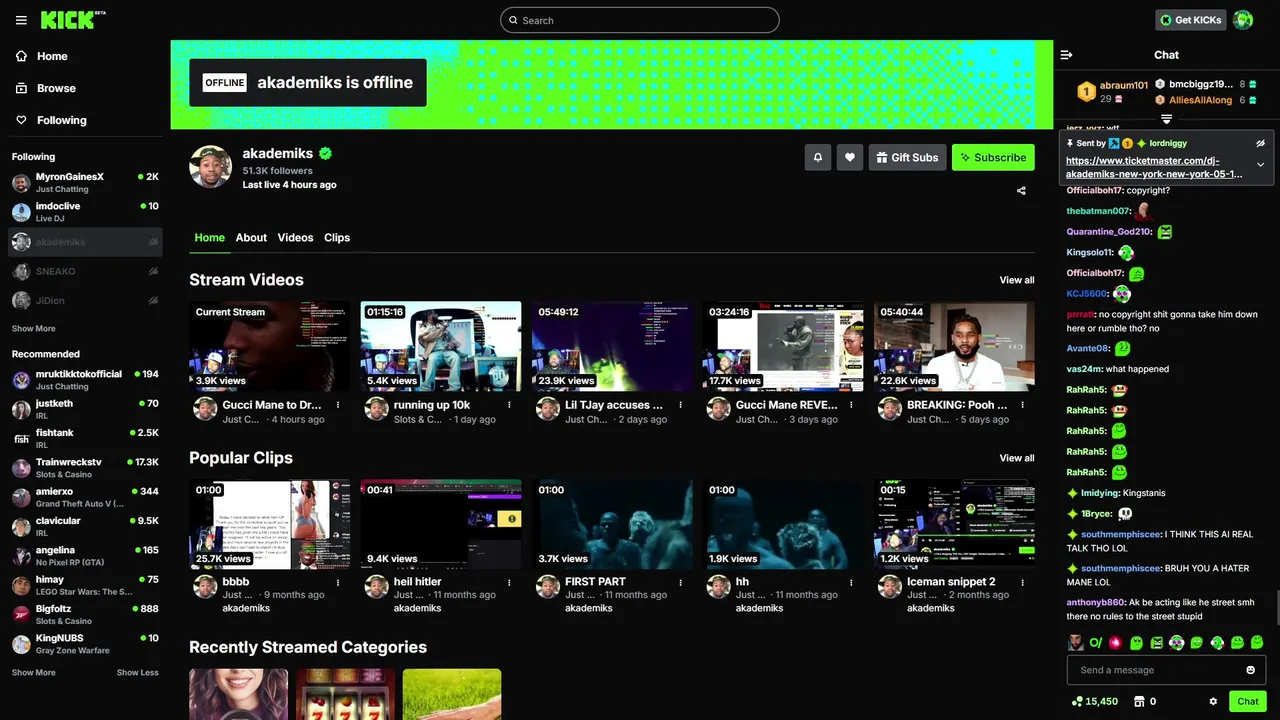This screenshot has height=720, width=1280.
Task: Open the emoji picker in message box
Action: 1250,670
